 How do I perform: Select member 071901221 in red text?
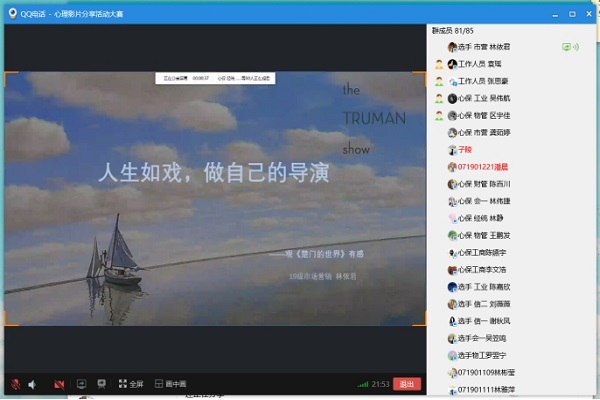point(510,167)
